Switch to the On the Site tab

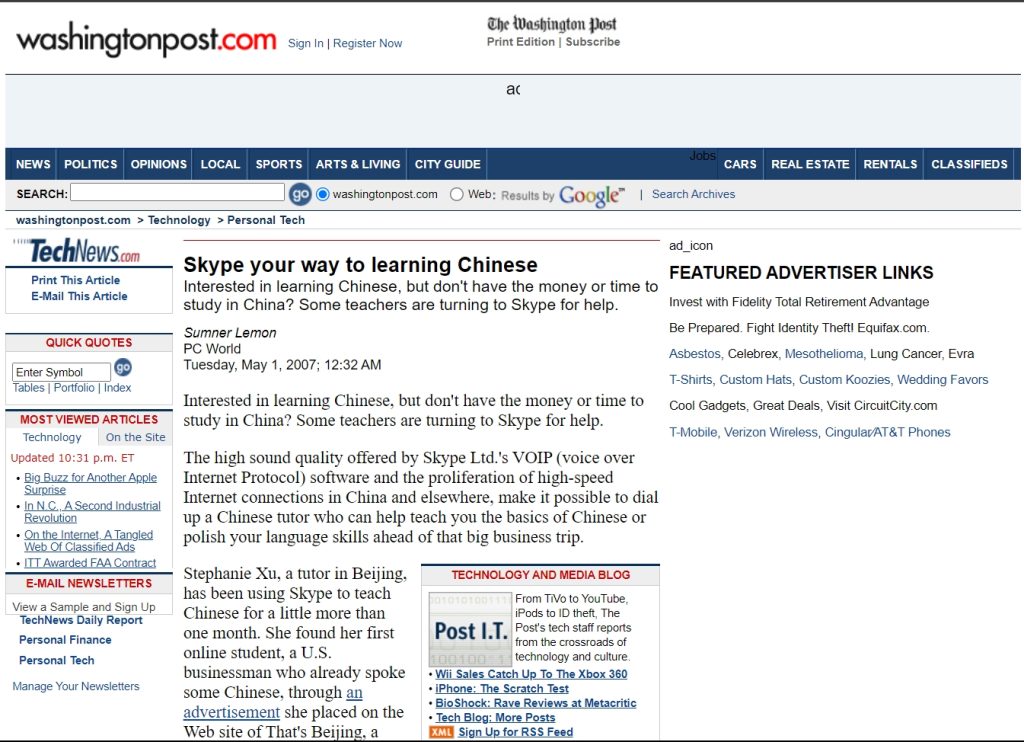[x=136, y=437]
